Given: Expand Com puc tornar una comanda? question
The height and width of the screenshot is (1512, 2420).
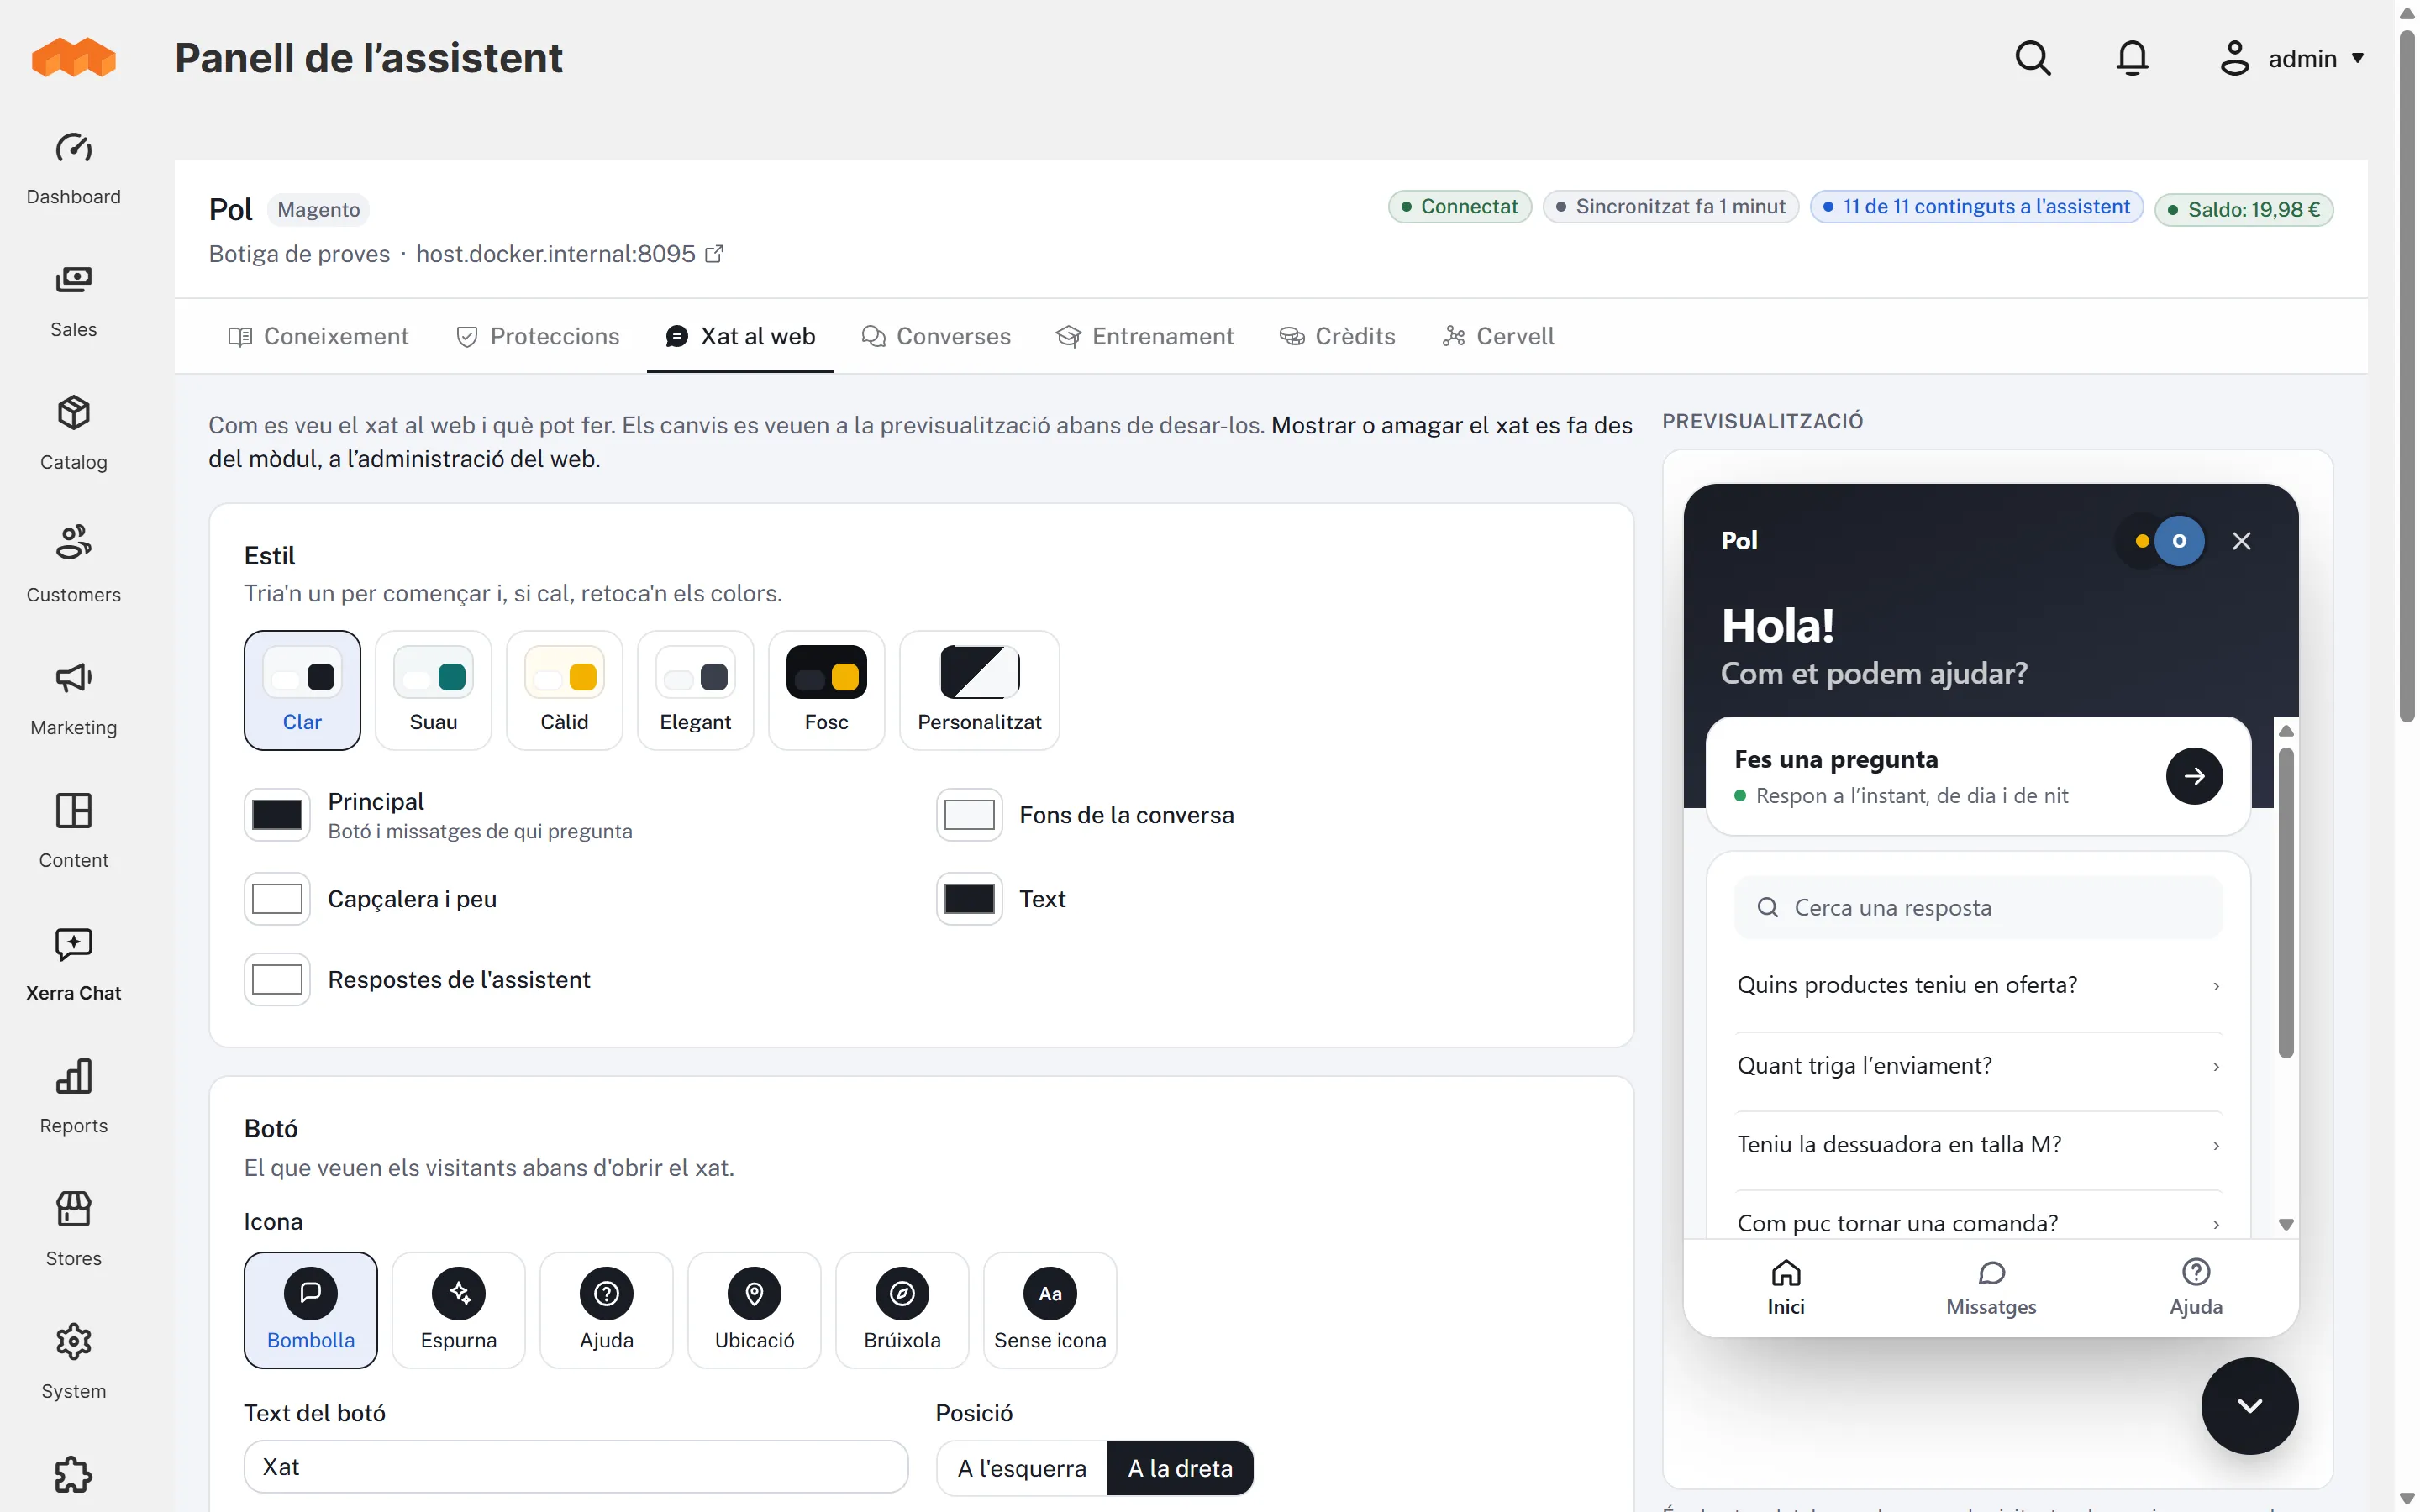Looking at the screenshot, I should (1978, 1222).
